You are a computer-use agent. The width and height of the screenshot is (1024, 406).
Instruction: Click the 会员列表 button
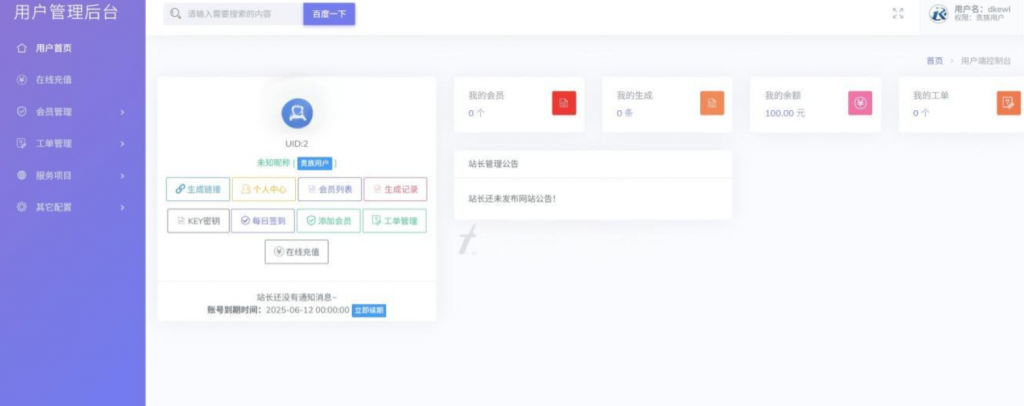pyautogui.click(x=330, y=189)
